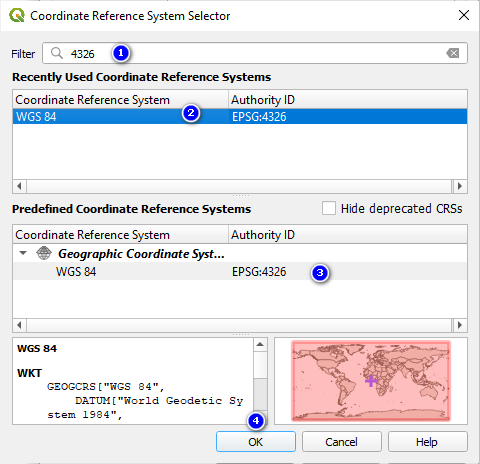
Task: Open Help for CRS selector
Action: click(x=428, y=442)
